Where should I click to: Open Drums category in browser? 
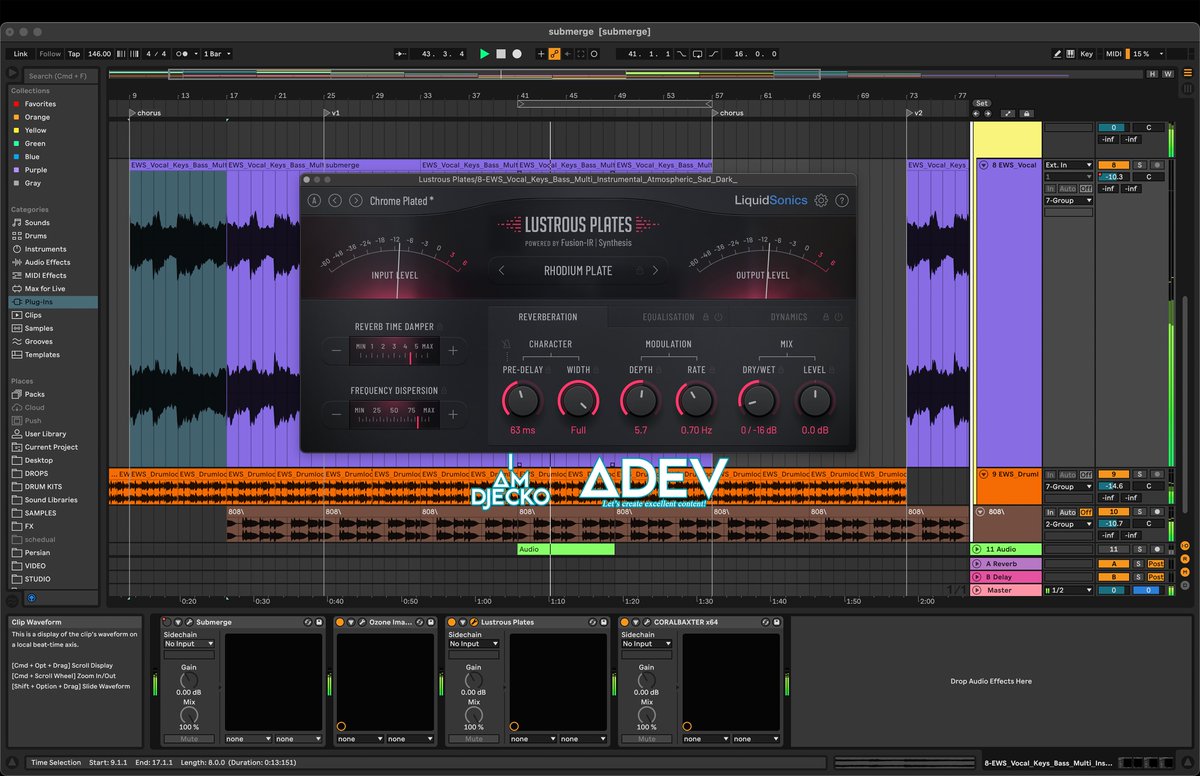click(36, 236)
